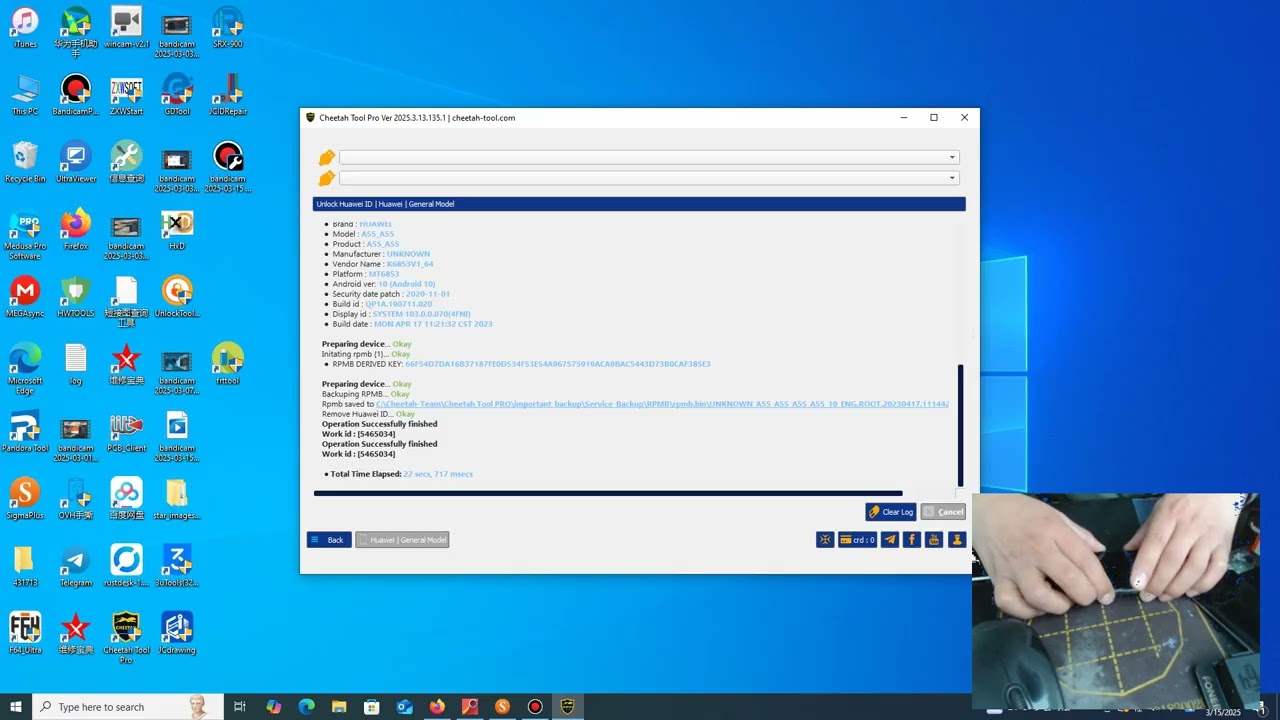Click the Huawei | General Model button
The image size is (1280, 720).
point(402,540)
